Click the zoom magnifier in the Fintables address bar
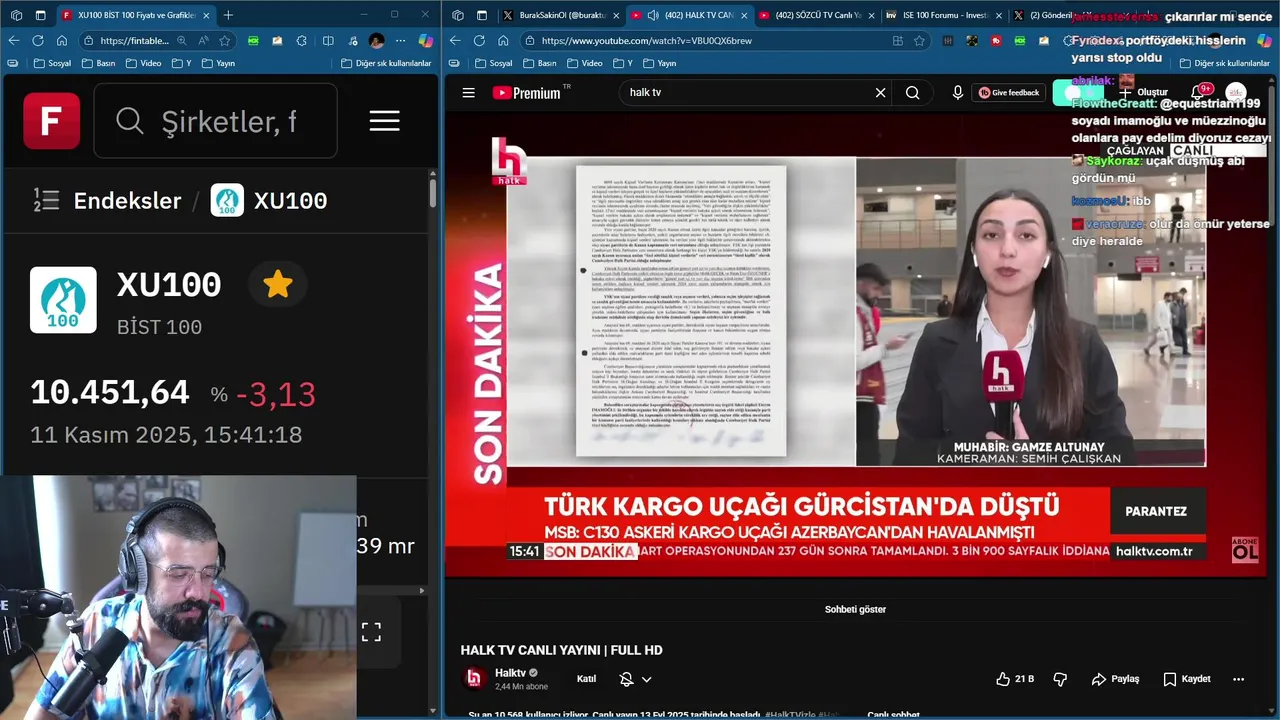 tap(182, 40)
